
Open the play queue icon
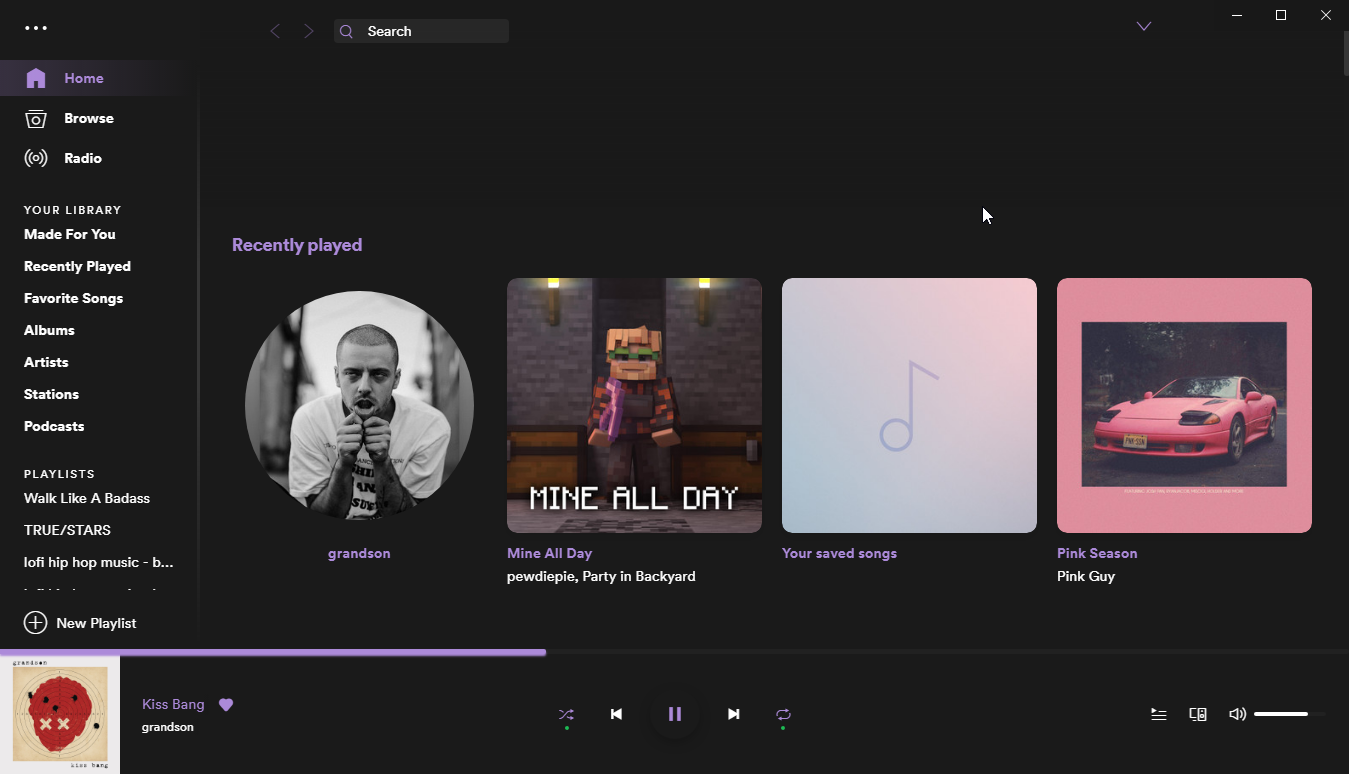(x=1159, y=714)
